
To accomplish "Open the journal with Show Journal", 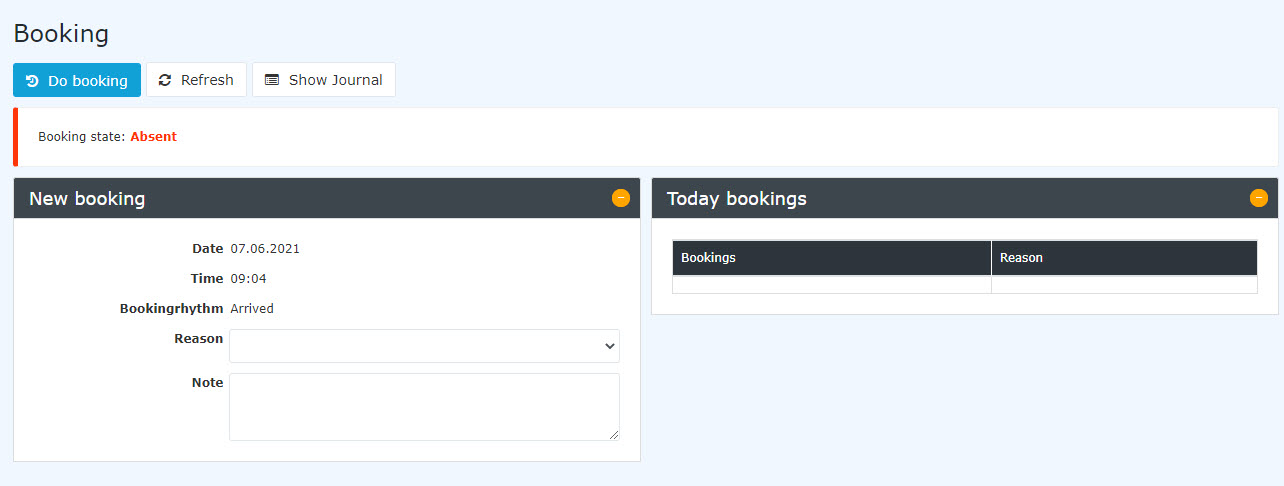I will (x=324, y=80).
